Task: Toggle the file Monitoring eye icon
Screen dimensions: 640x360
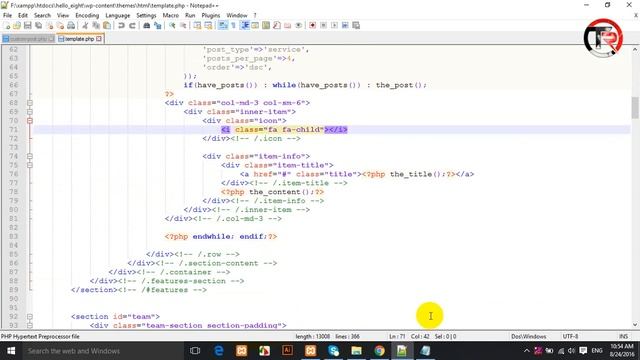Action: click(x=298, y=25)
